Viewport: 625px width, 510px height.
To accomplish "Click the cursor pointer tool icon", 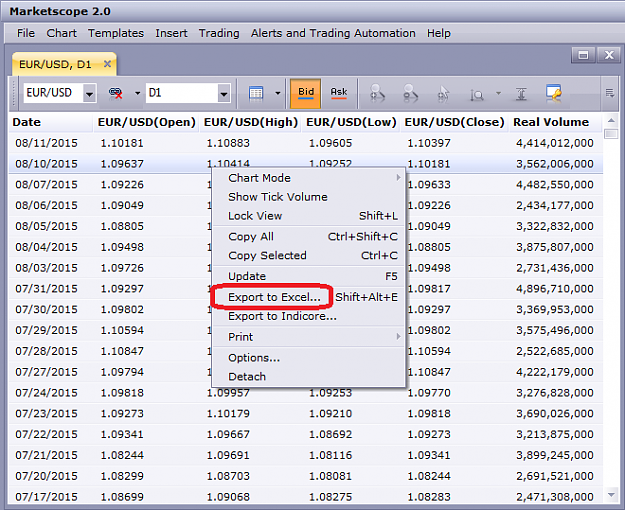I will [x=443, y=94].
